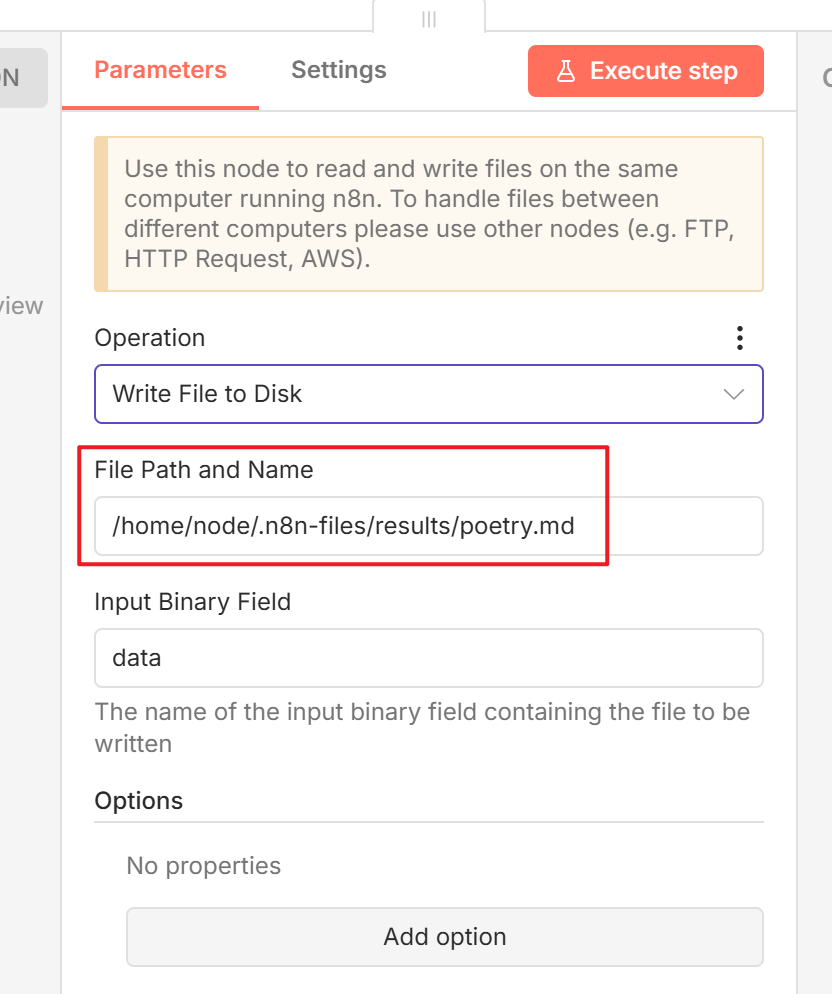Collapse the Options section header
832x994 pixels.
click(x=139, y=800)
